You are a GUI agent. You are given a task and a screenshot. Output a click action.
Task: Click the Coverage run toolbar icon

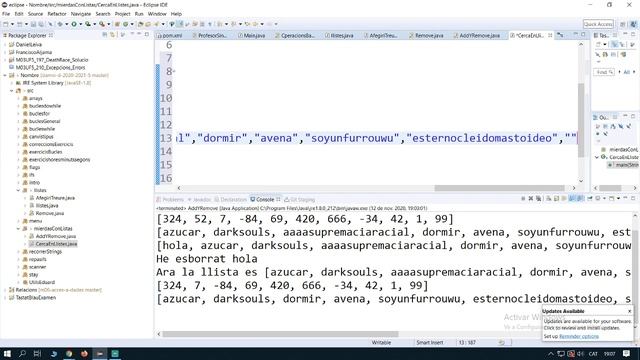(88, 24)
